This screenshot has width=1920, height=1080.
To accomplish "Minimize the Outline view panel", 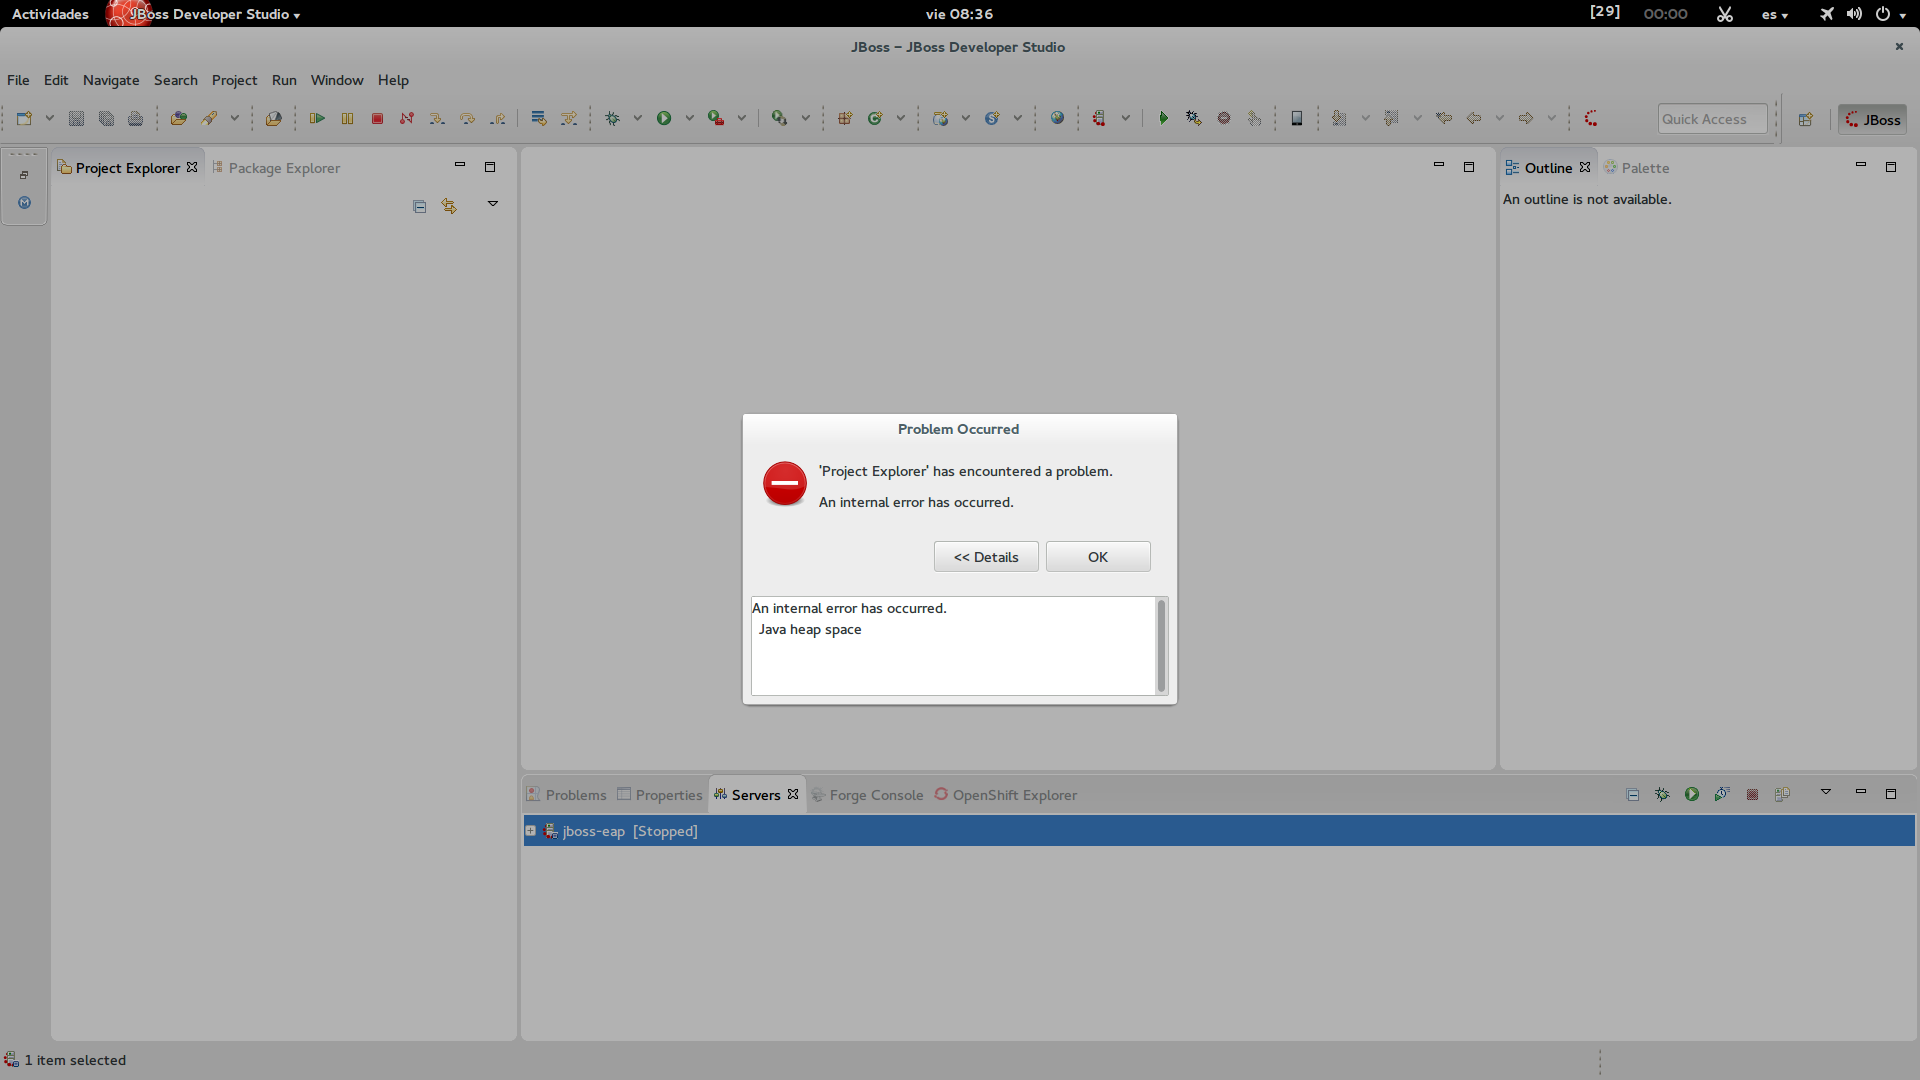I will (1861, 165).
